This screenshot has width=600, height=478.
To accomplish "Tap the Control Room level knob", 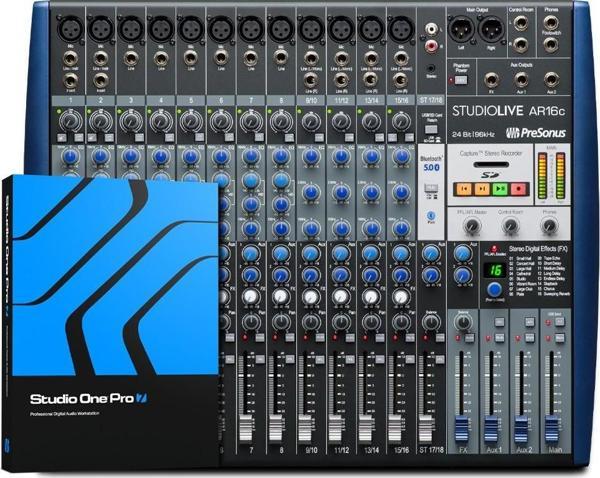I will 510,226.
